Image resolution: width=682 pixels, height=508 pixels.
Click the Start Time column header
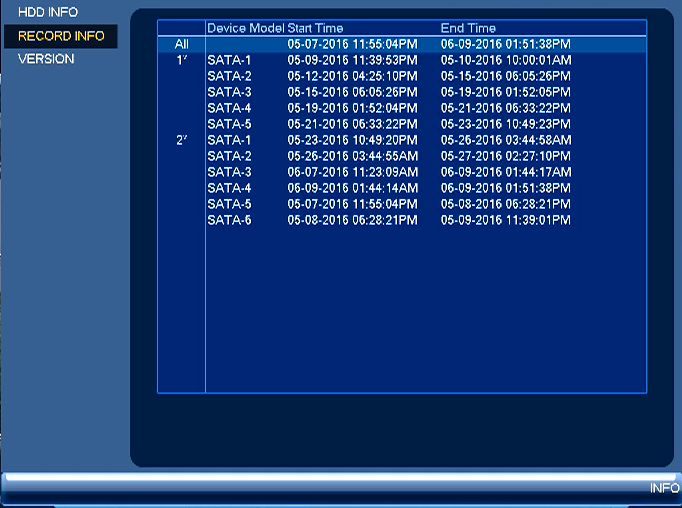point(315,28)
